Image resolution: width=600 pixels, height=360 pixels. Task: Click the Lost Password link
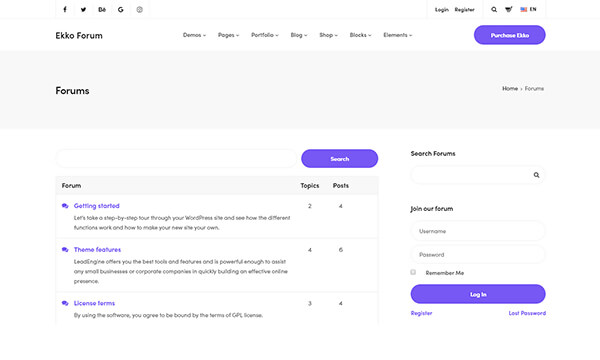point(527,313)
